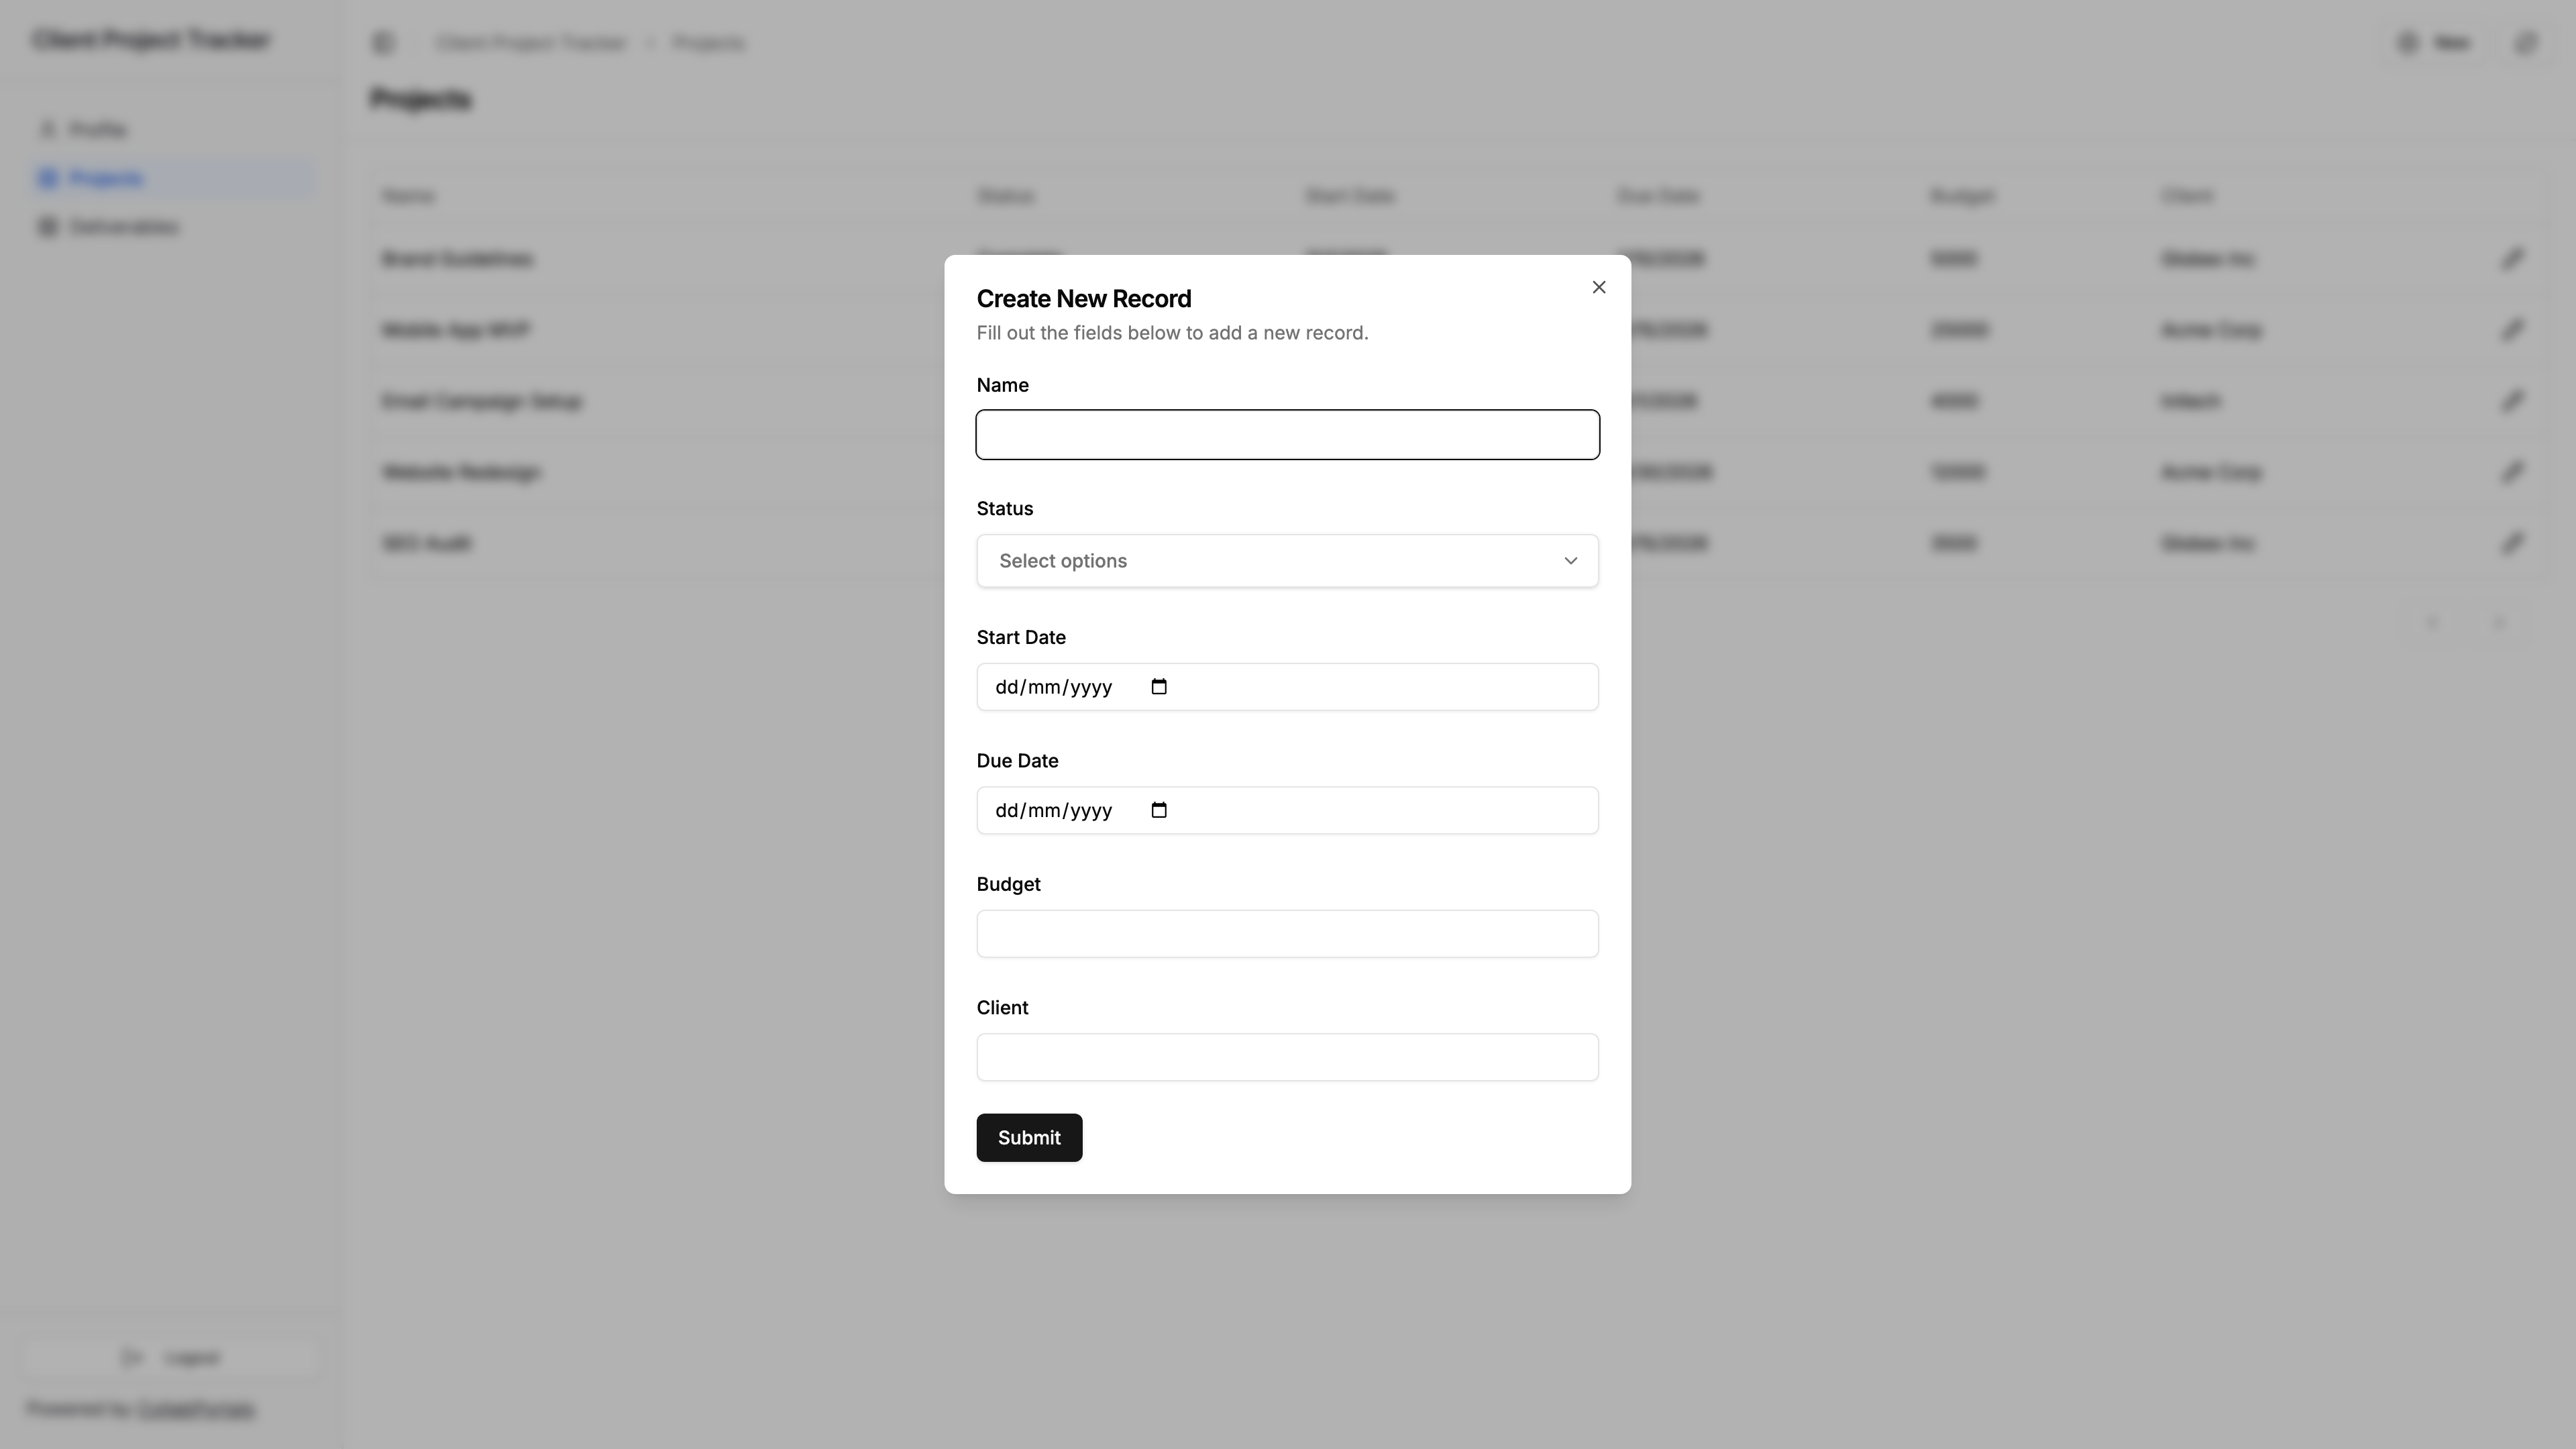Focus the Name text input field
This screenshot has width=2576, height=1449.
1286,435
